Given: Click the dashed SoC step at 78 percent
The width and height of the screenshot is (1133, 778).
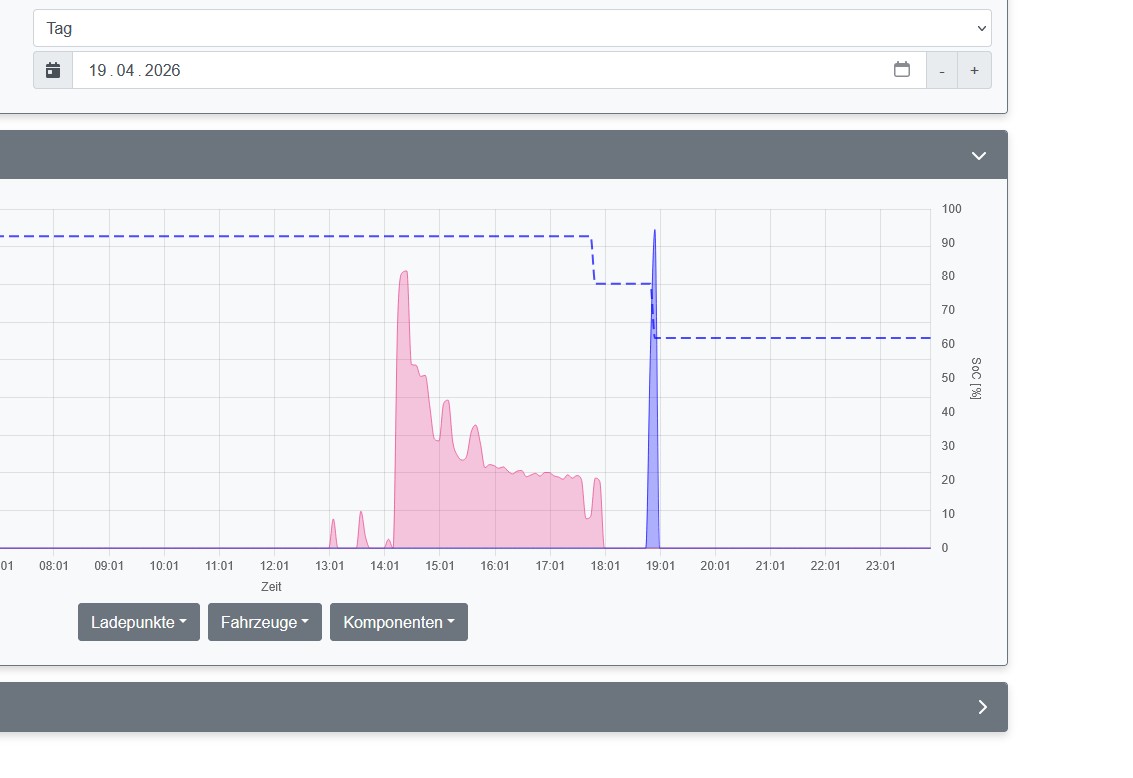Looking at the screenshot, I should pos(622,284).
